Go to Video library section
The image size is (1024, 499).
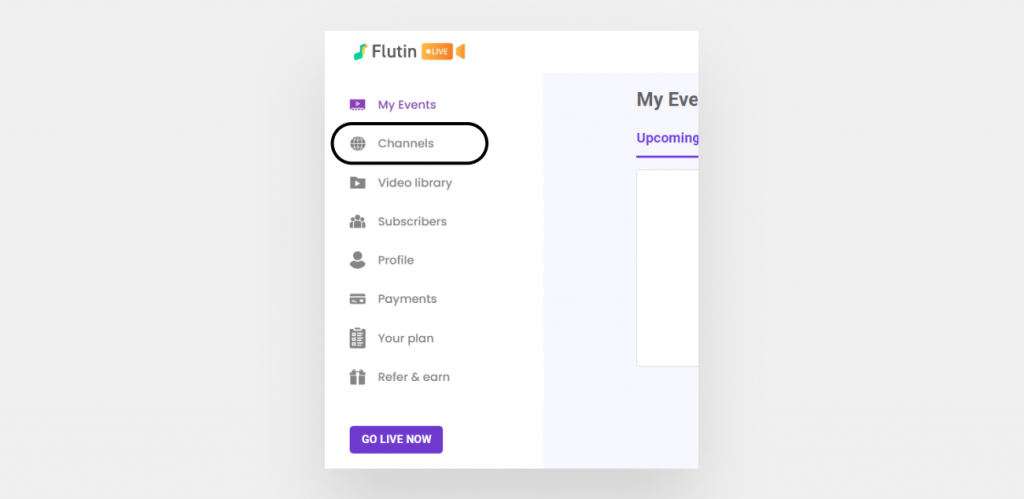(x=415, y=183)
